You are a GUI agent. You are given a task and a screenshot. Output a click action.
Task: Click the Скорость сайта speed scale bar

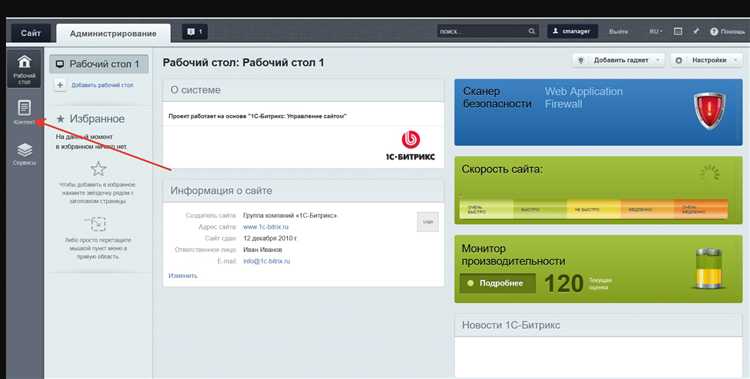pos(594,210)
